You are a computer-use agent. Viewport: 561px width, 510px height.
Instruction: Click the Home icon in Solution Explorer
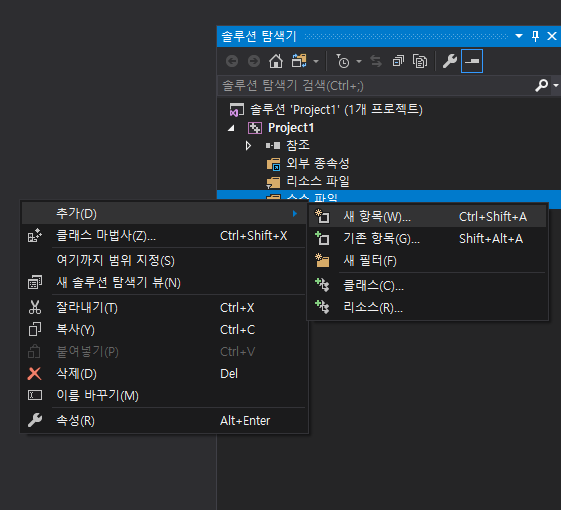(x=276, y=61)
